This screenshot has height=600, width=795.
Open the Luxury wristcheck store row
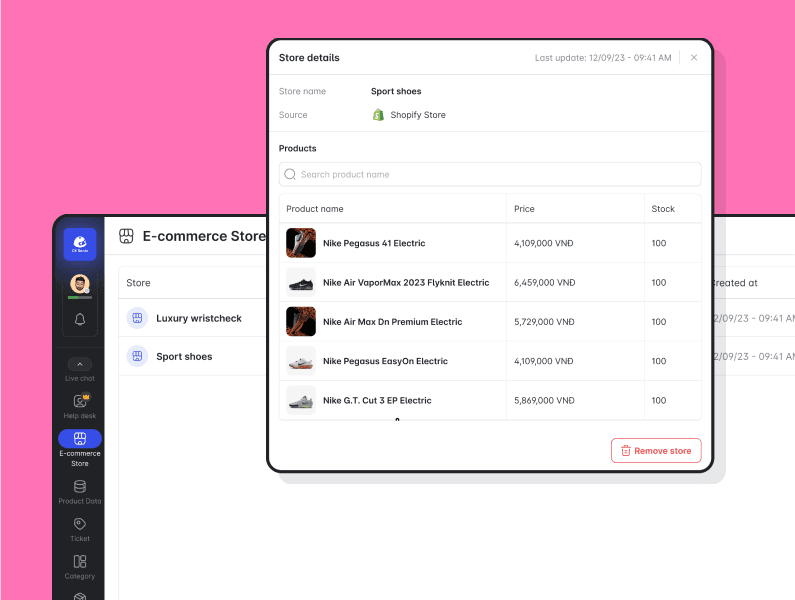click(193, 318)
